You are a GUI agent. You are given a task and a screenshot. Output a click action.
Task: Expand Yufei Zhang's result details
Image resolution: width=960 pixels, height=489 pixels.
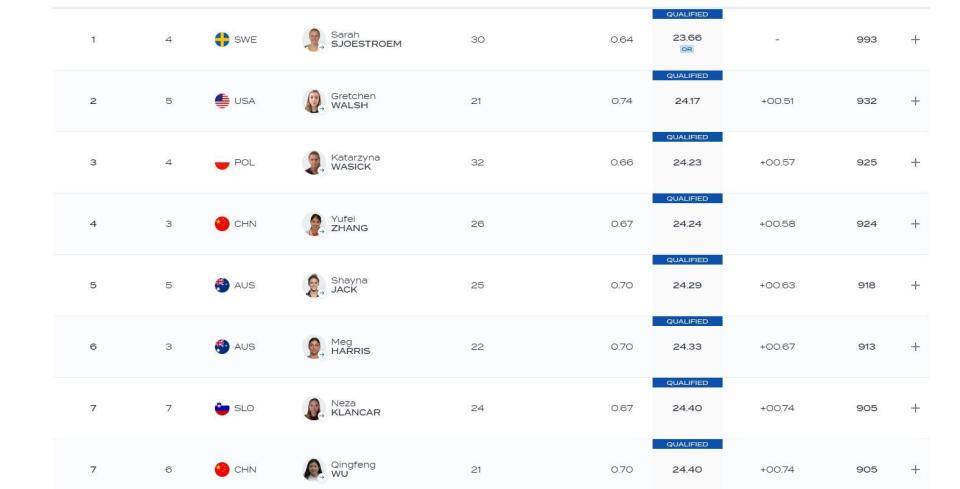point(915,224)
